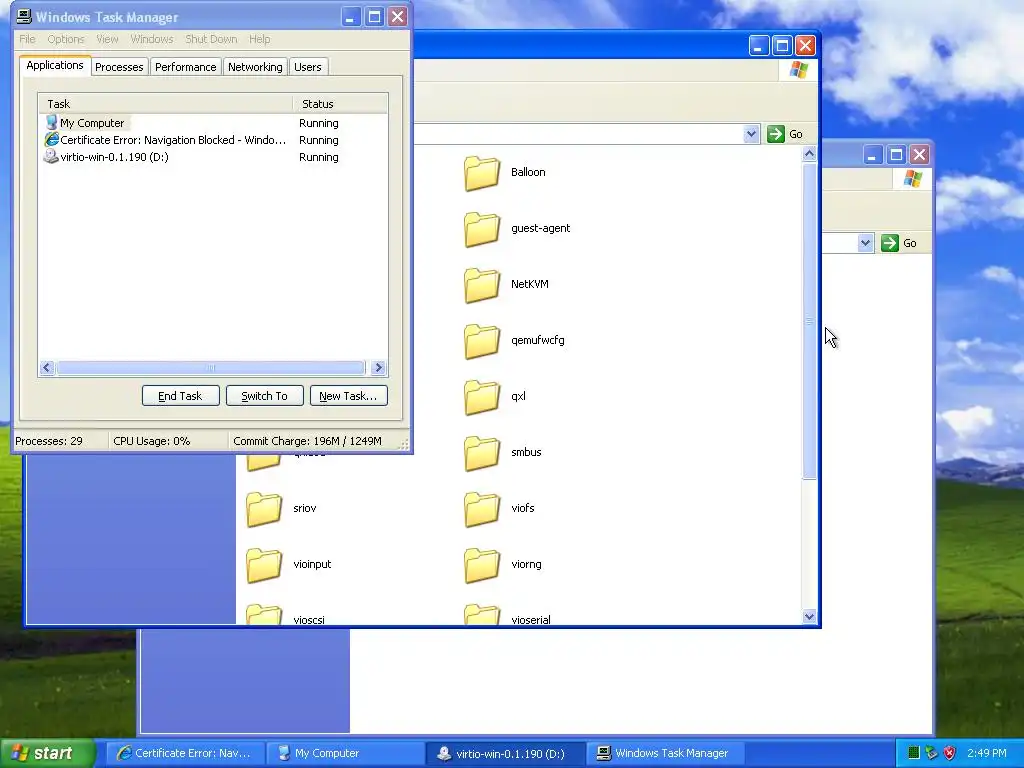Select Internet Explorer icon in task list

point(51,140)
